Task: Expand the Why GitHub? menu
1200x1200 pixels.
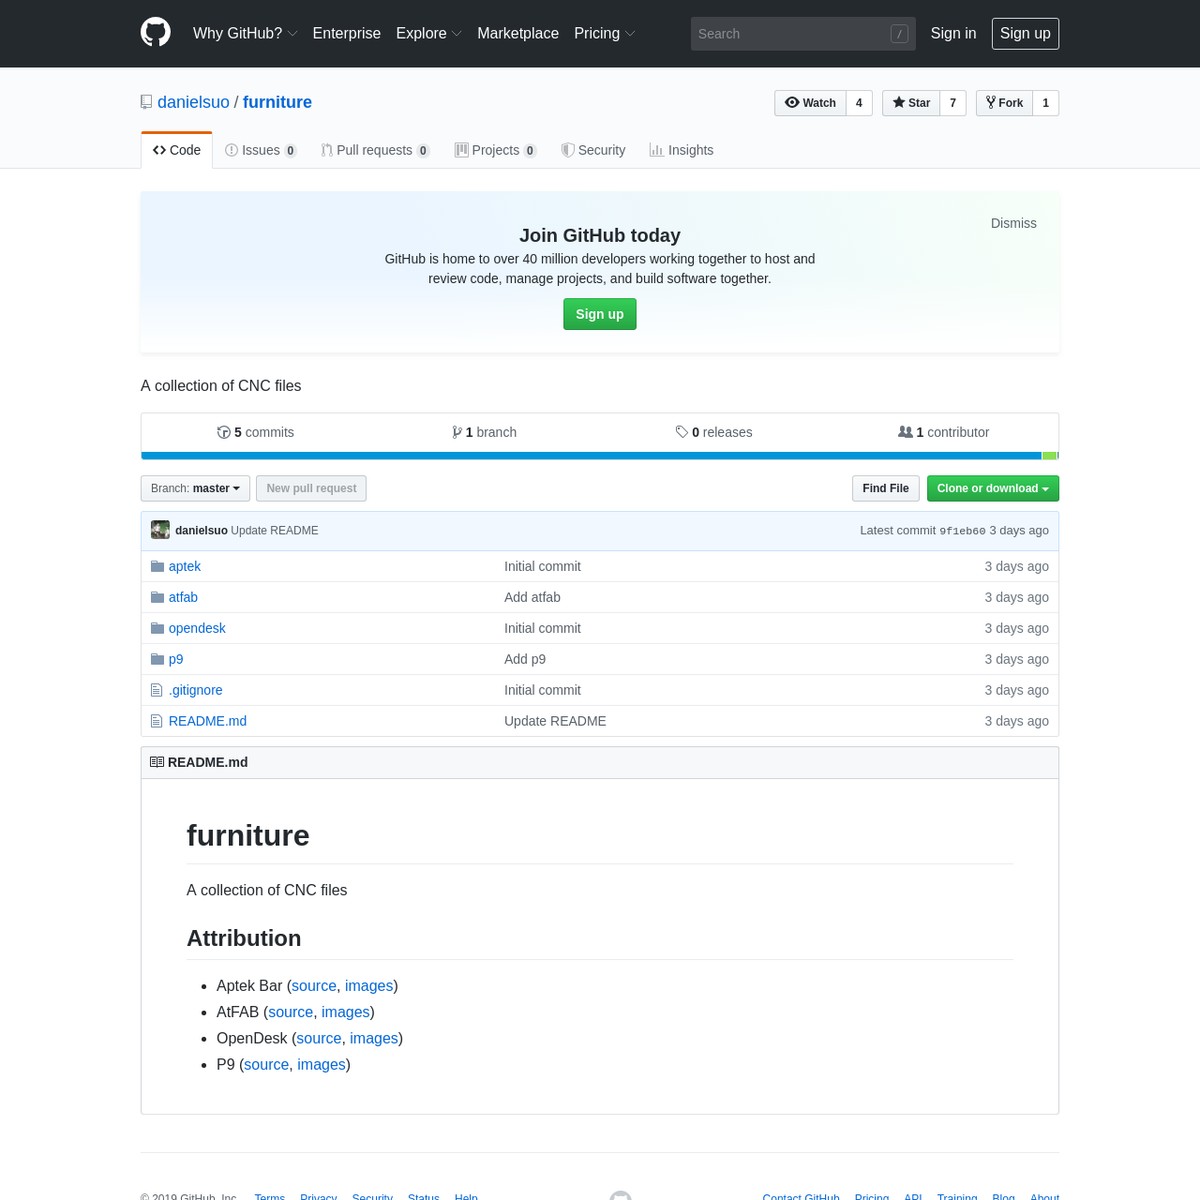Action: 245,33
